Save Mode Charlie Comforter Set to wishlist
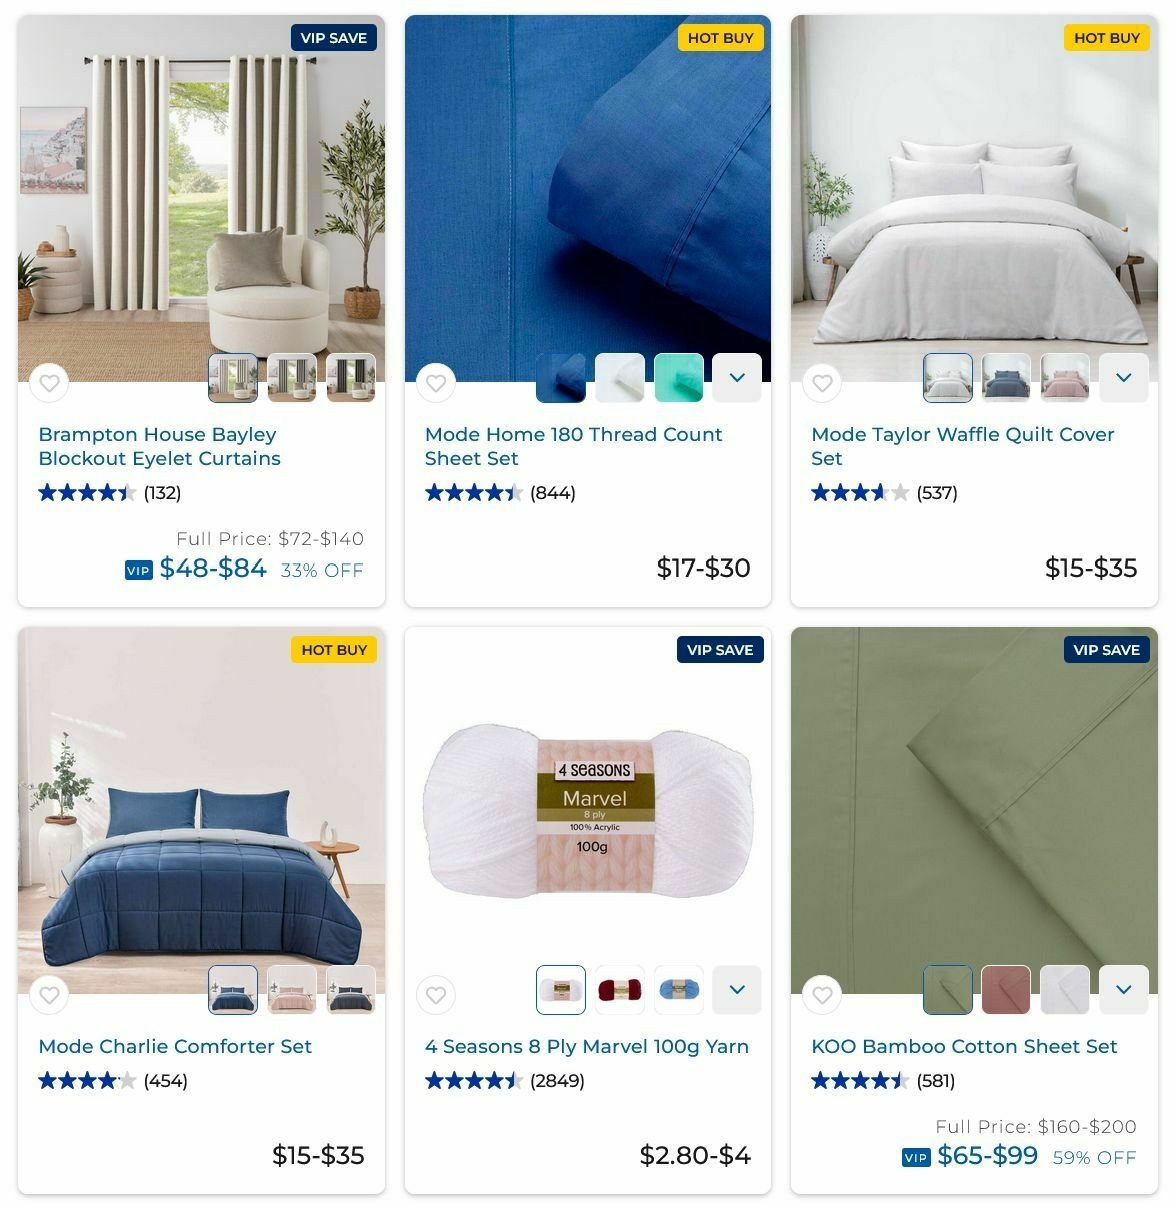 pyautogui.click(x=49, y=995)
